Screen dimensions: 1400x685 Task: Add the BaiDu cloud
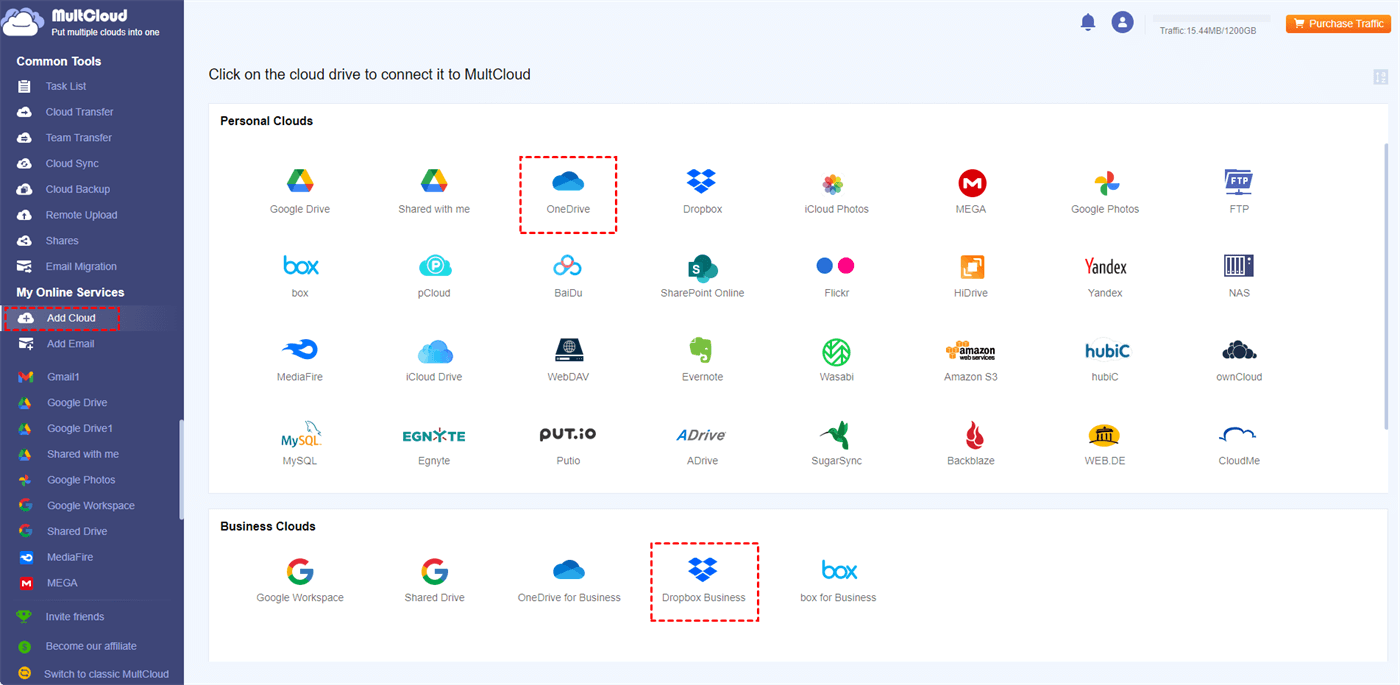pos(568,275)
